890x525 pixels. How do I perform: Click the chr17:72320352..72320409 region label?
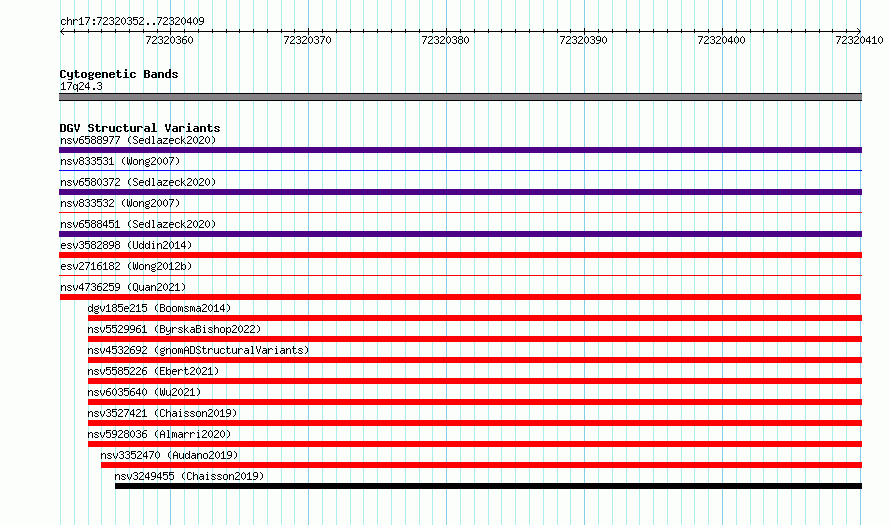(x=132, y=21)
